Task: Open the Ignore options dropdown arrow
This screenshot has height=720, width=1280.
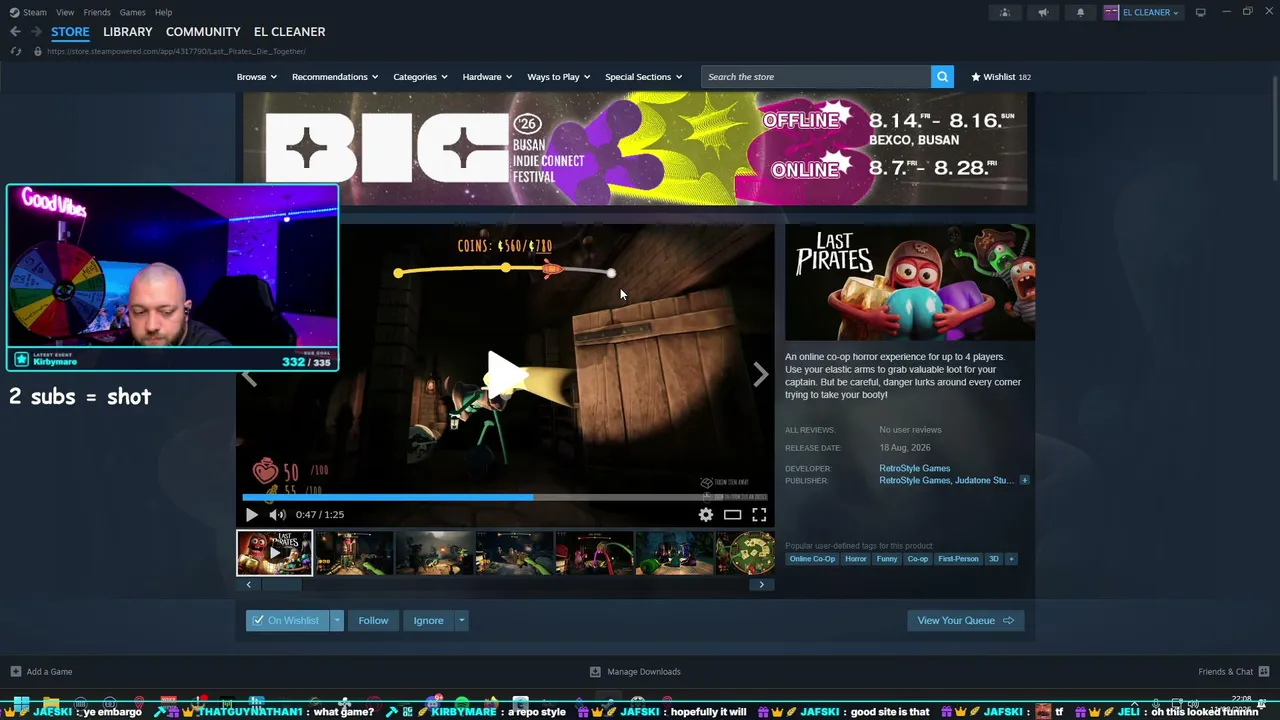Action: click(461, 621)
